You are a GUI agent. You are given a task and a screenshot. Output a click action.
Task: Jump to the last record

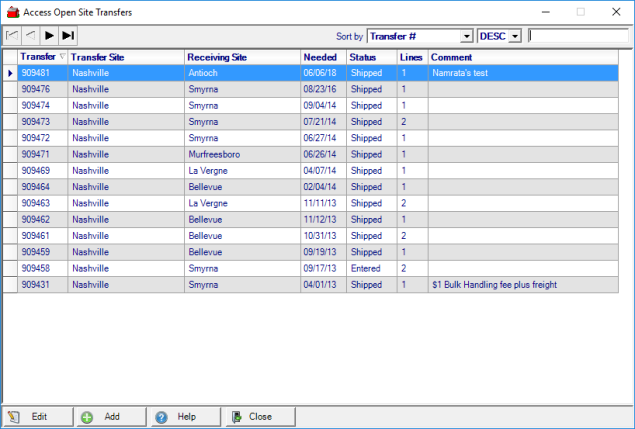click(67, 36)
